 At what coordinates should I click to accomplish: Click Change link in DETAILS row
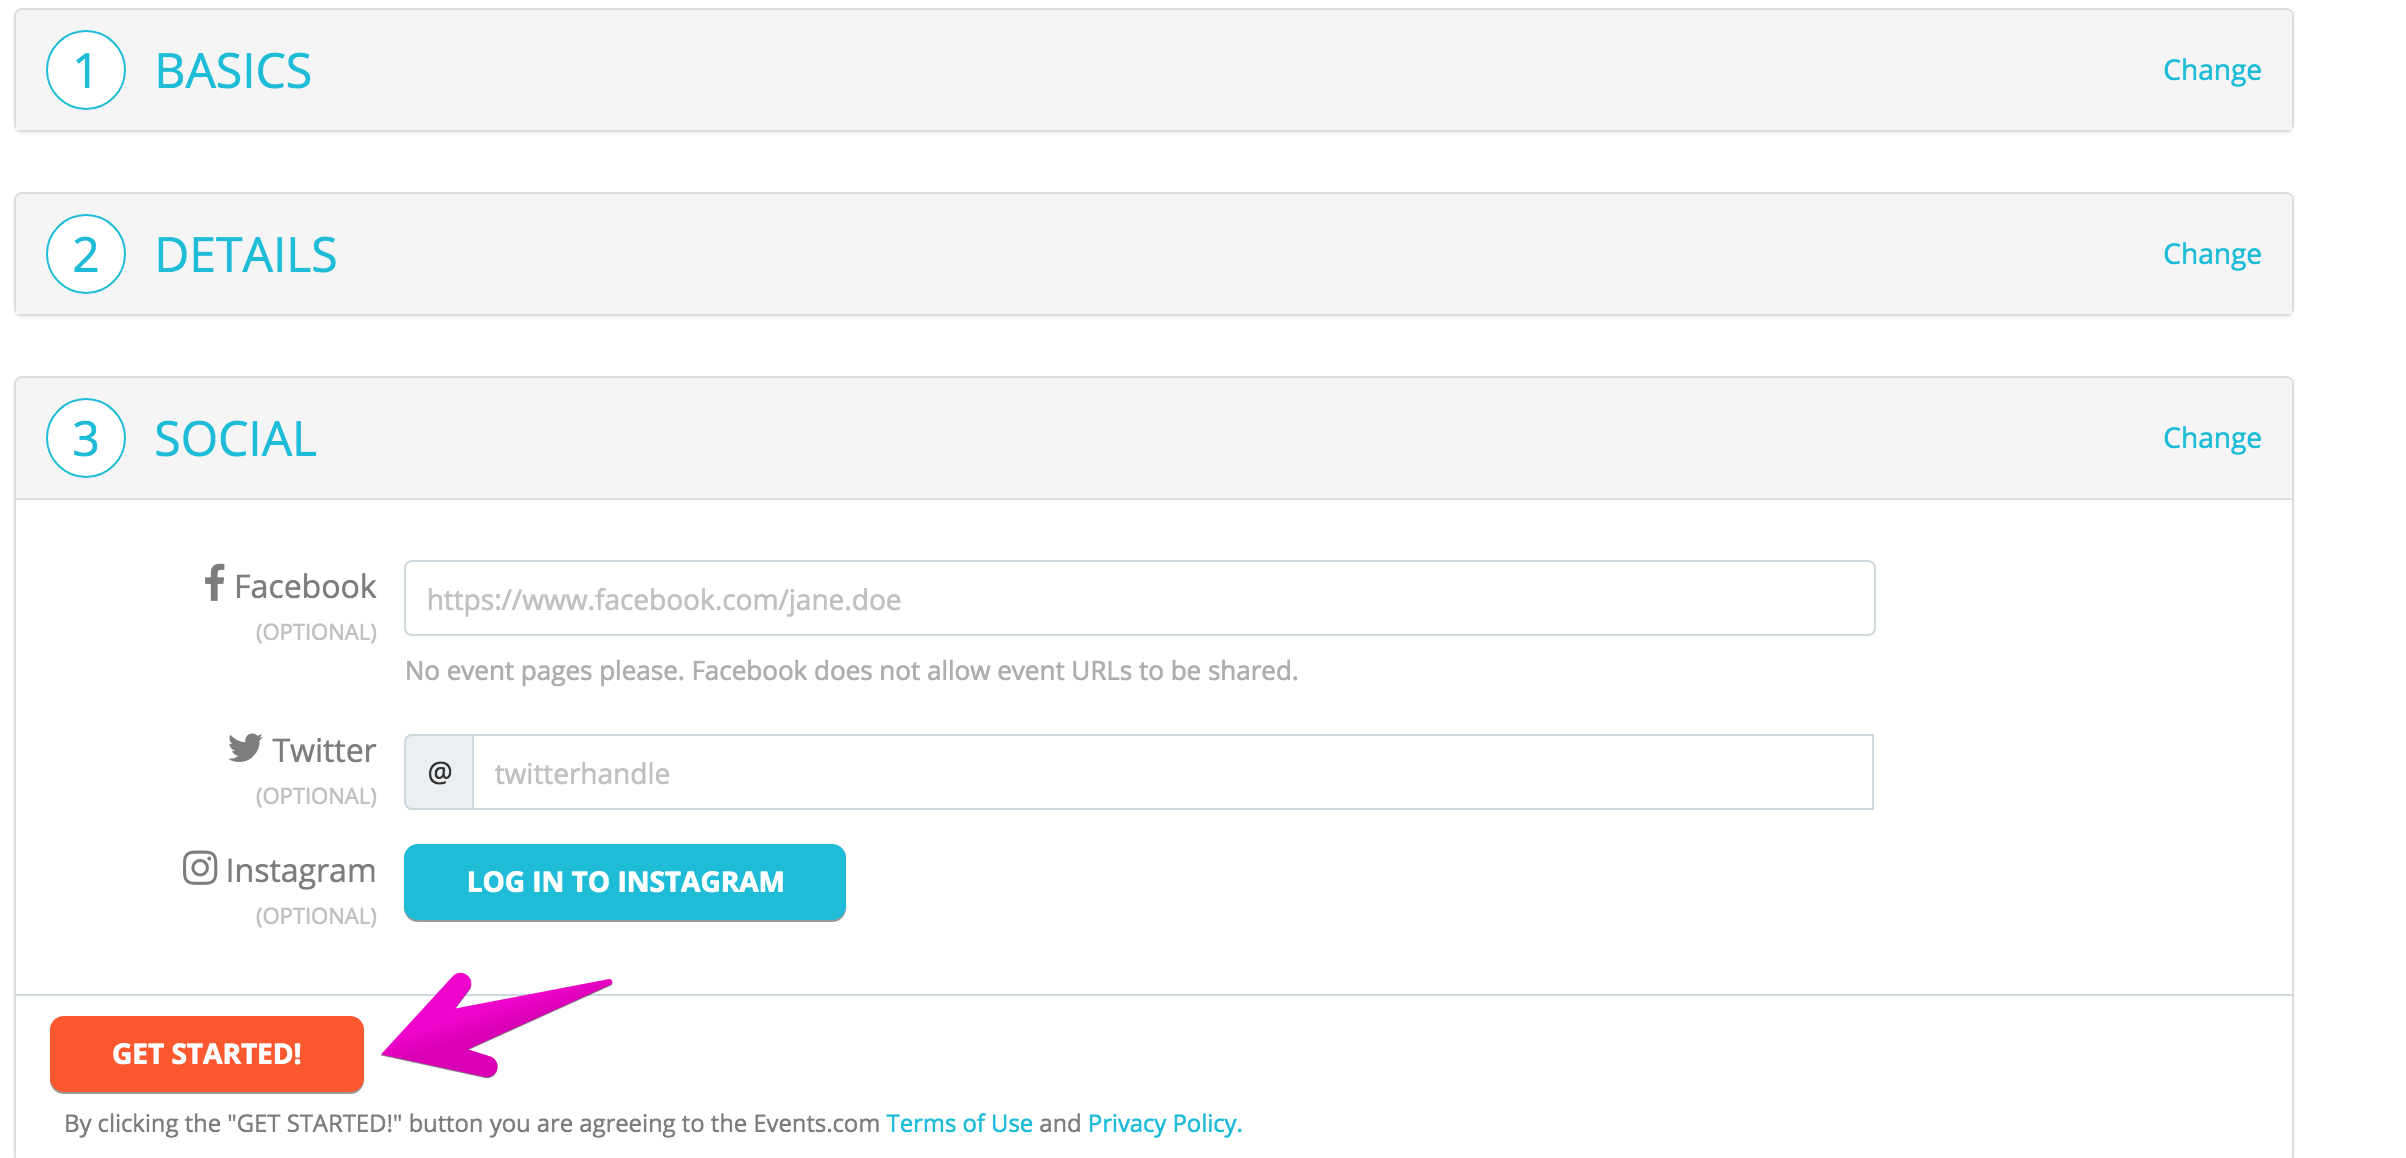point(2212,254)
